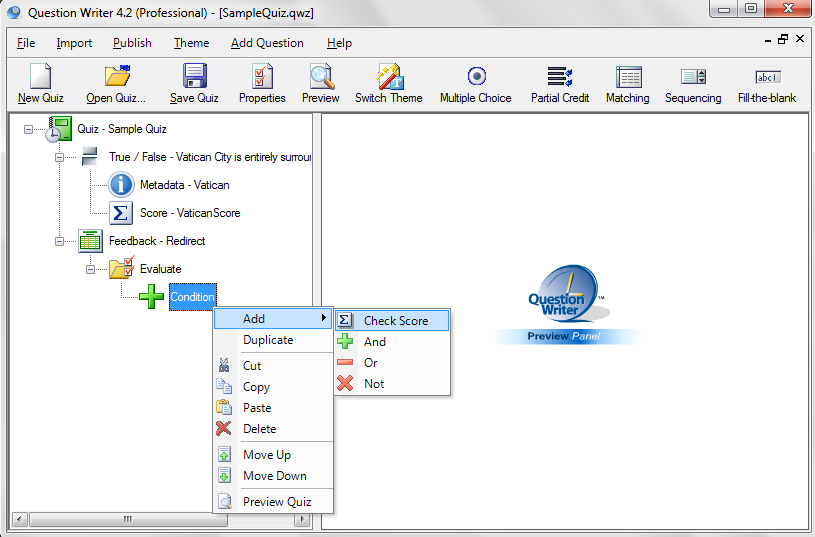Click the New Quiz toolbar icon
Image resolution: width=815 pixels, height=537 pixels.
tap(41, 76)
